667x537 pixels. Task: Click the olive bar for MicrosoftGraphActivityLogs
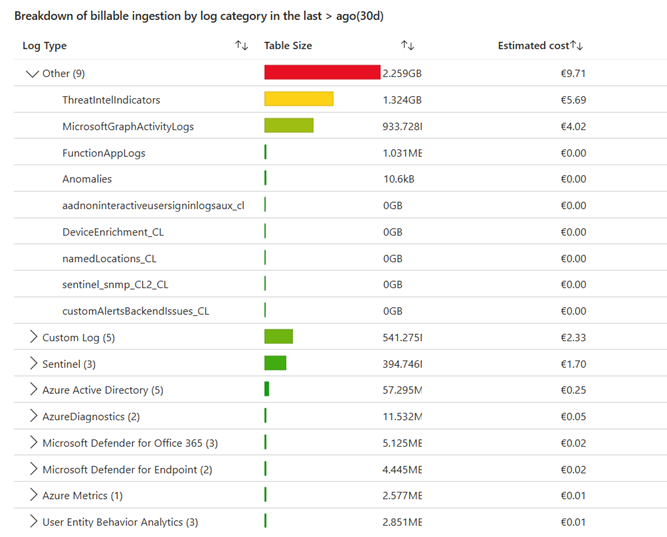click(289, 125)
